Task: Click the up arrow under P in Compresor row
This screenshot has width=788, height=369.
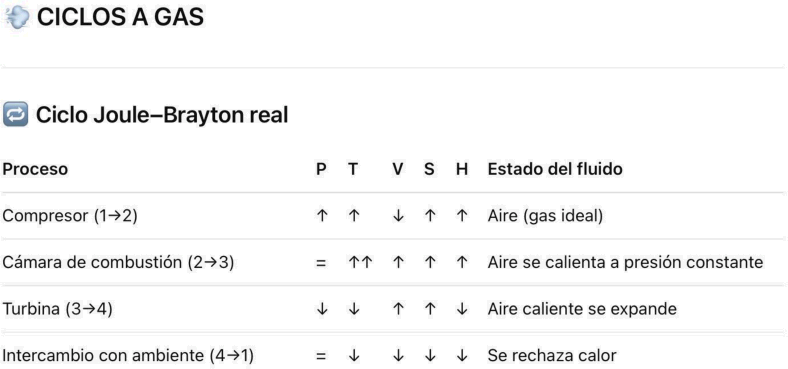Action: point(322,216)
